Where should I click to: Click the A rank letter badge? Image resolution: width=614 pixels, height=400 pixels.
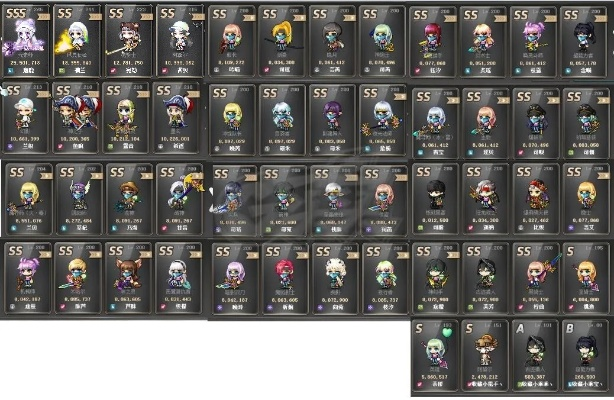[520, 328]
